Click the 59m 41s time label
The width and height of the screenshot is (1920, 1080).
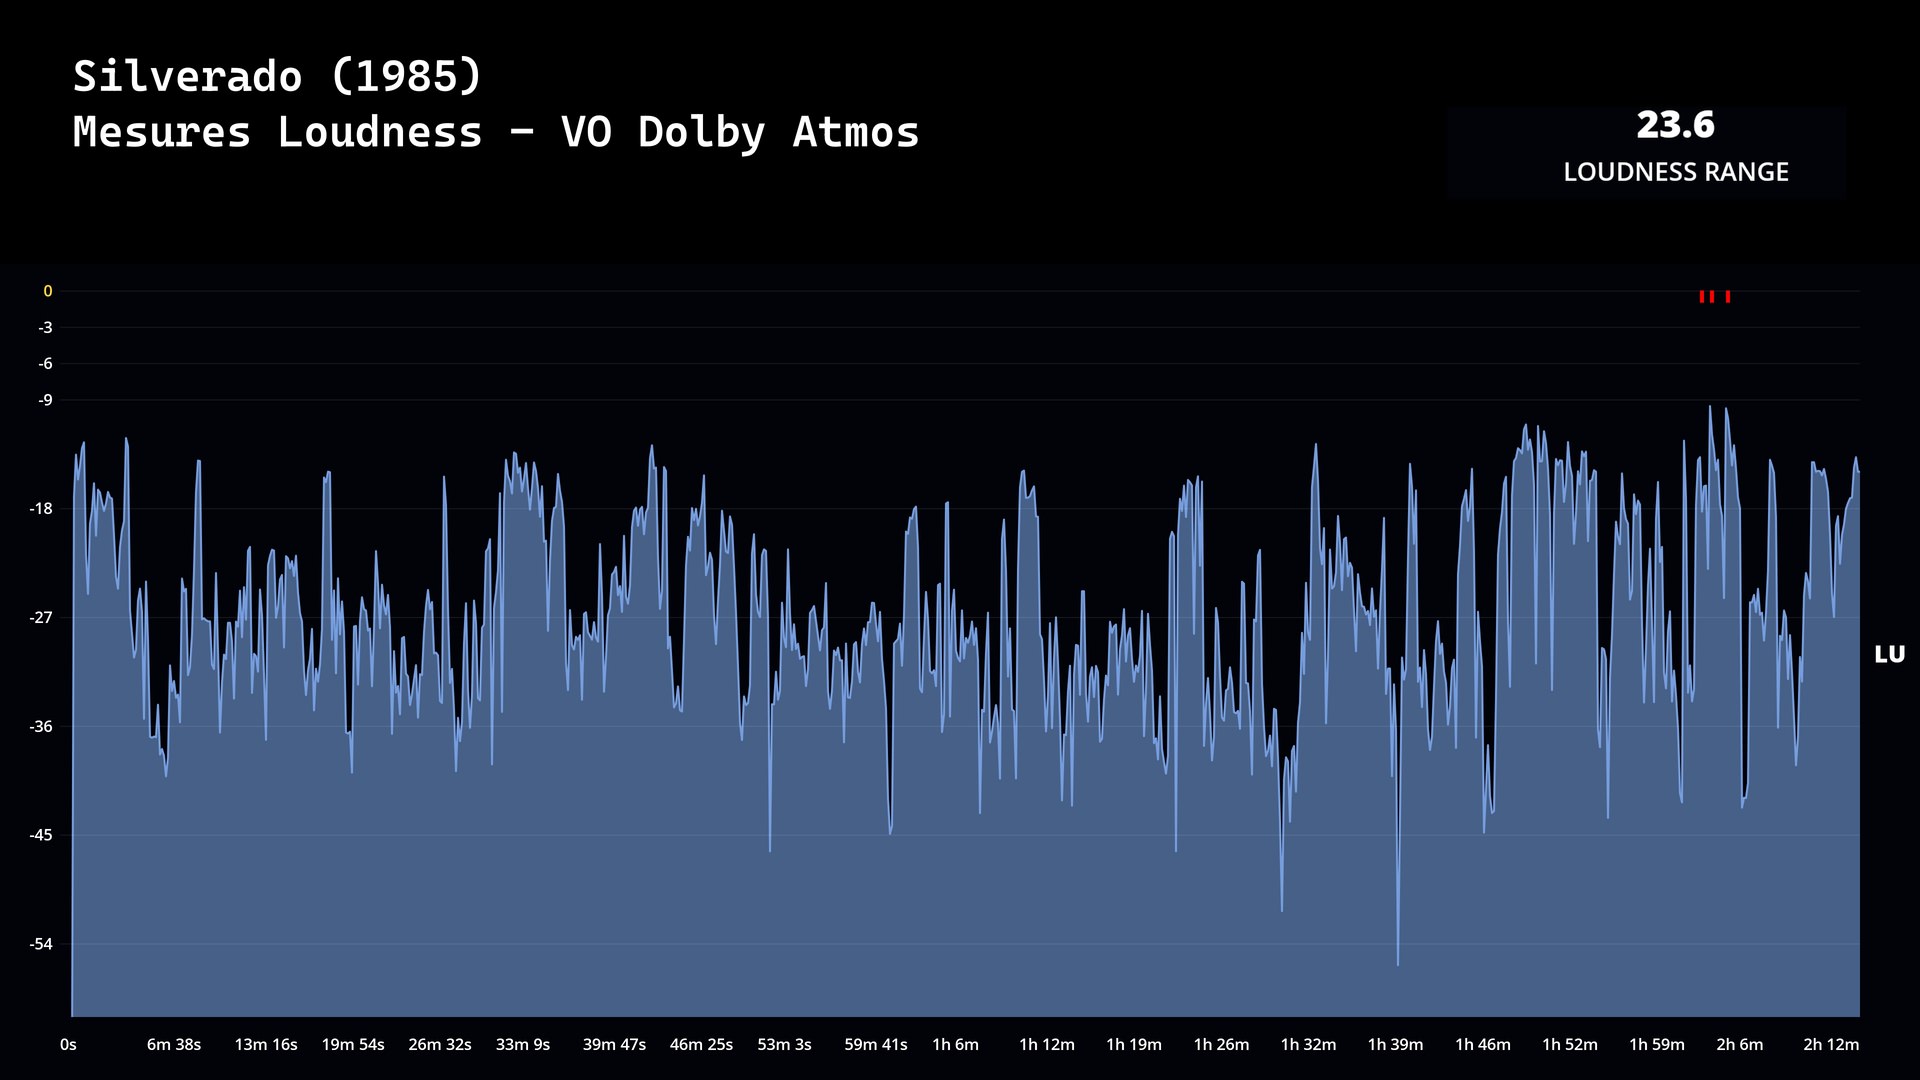pyautogui.click(x=875, y=1044)
